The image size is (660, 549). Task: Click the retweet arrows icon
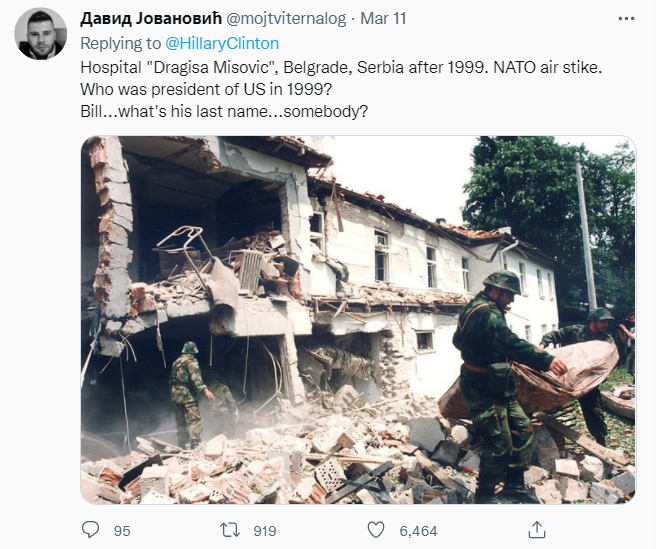pyautogui.click(x=231, y=531)
